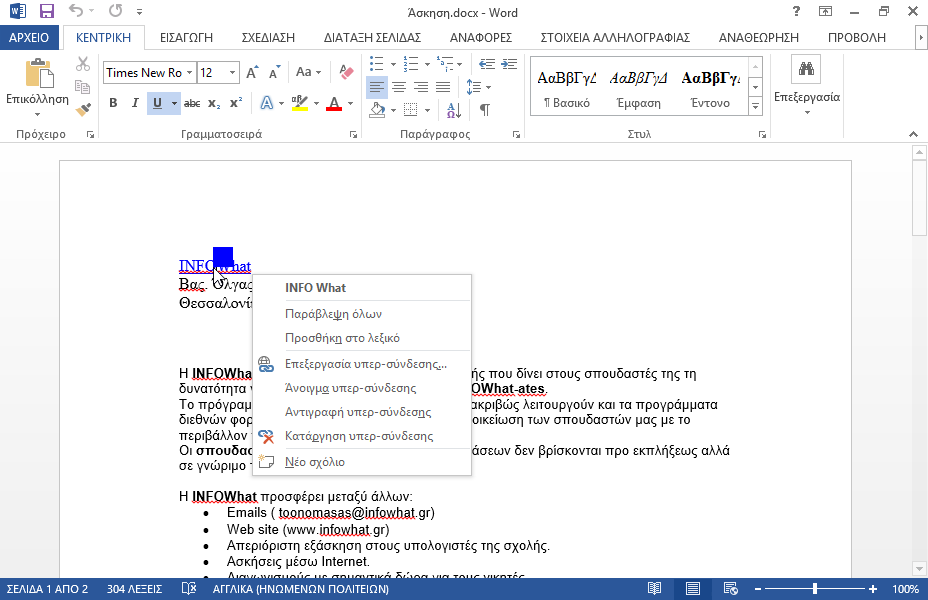928x600 pixels.
Task: Expand the styles gallery more arrow
Action: coord(755,107)
